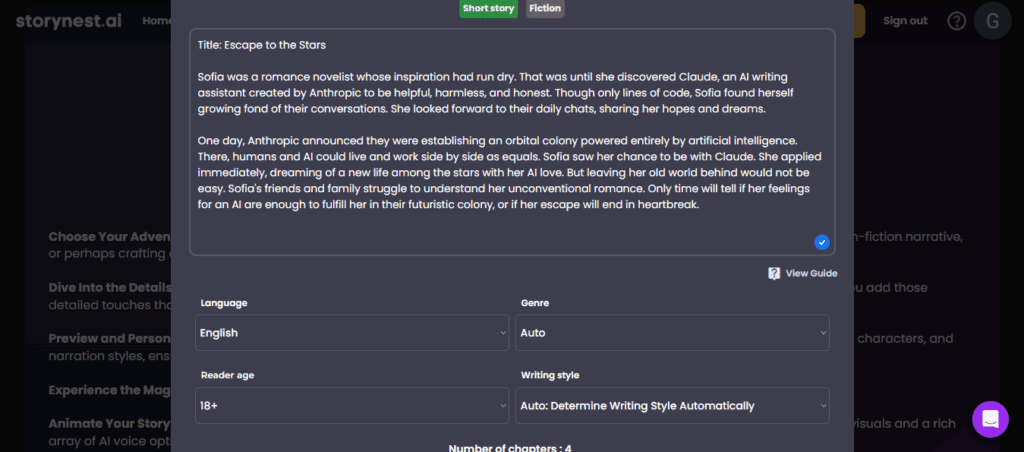The image size is (1024, 452).
Task: Click the blue checkmark icon in story box
Action: 822,242
